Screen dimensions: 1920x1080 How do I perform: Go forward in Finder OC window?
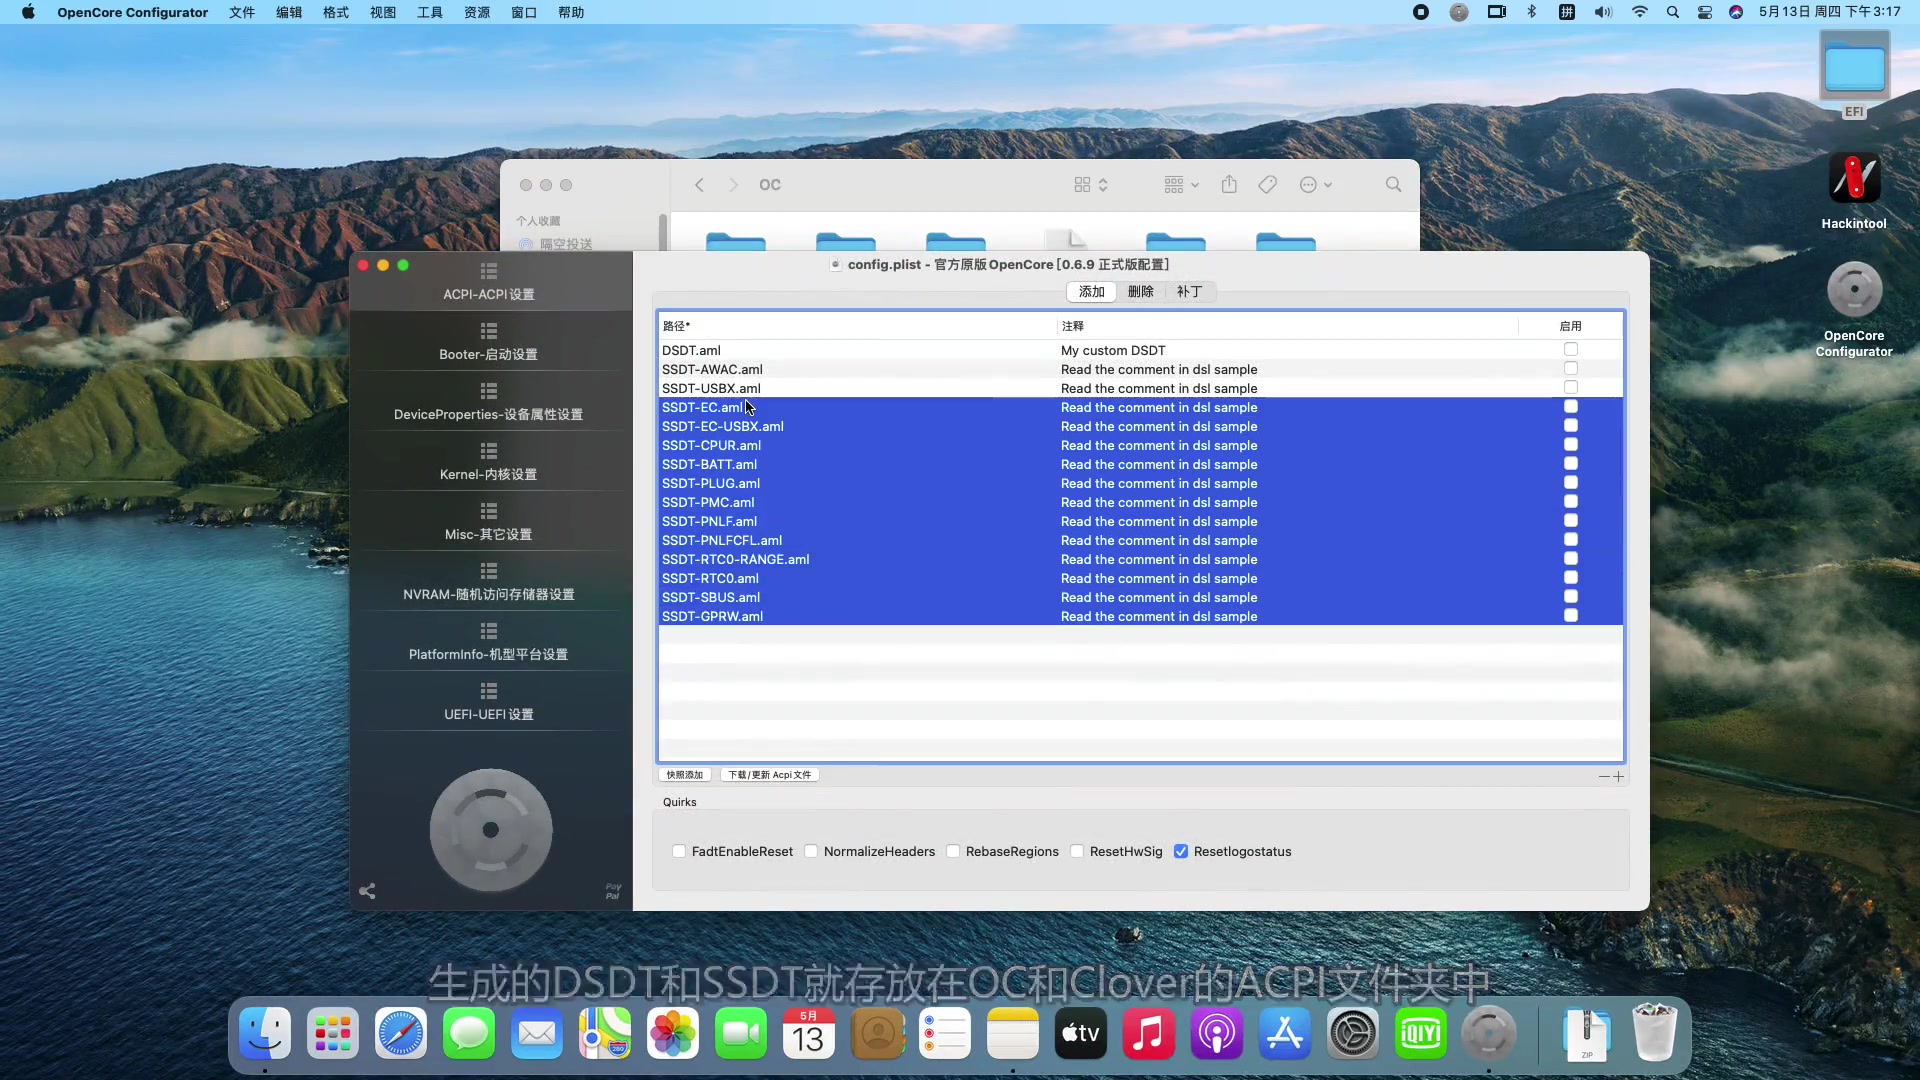733,185
